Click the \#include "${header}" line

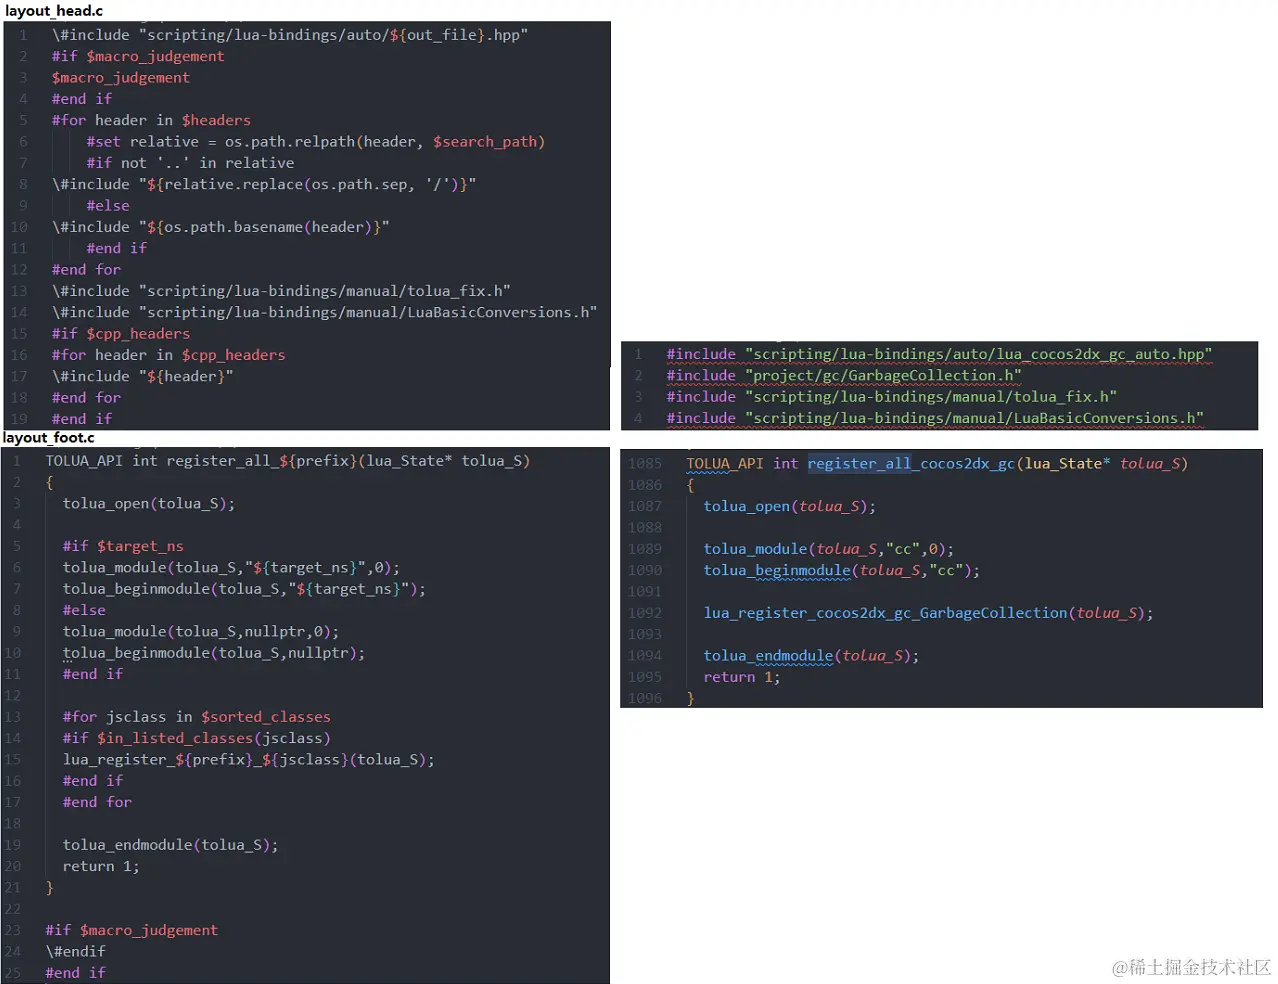click(x=142, y=376)
